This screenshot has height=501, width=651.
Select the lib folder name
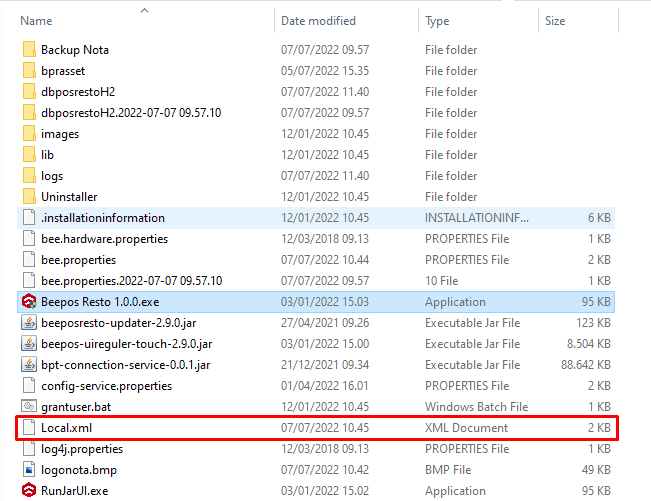(x=47, y=155)
